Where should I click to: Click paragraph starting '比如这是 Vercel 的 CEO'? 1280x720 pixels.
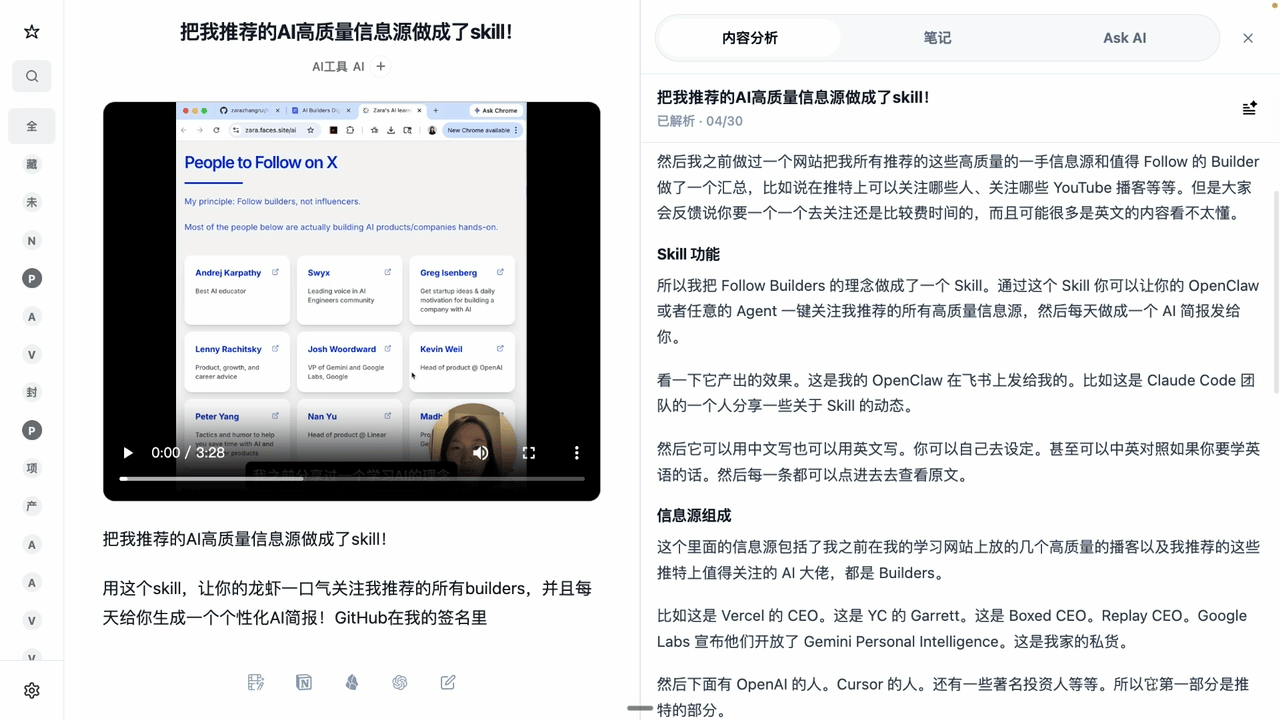point(952,629)
